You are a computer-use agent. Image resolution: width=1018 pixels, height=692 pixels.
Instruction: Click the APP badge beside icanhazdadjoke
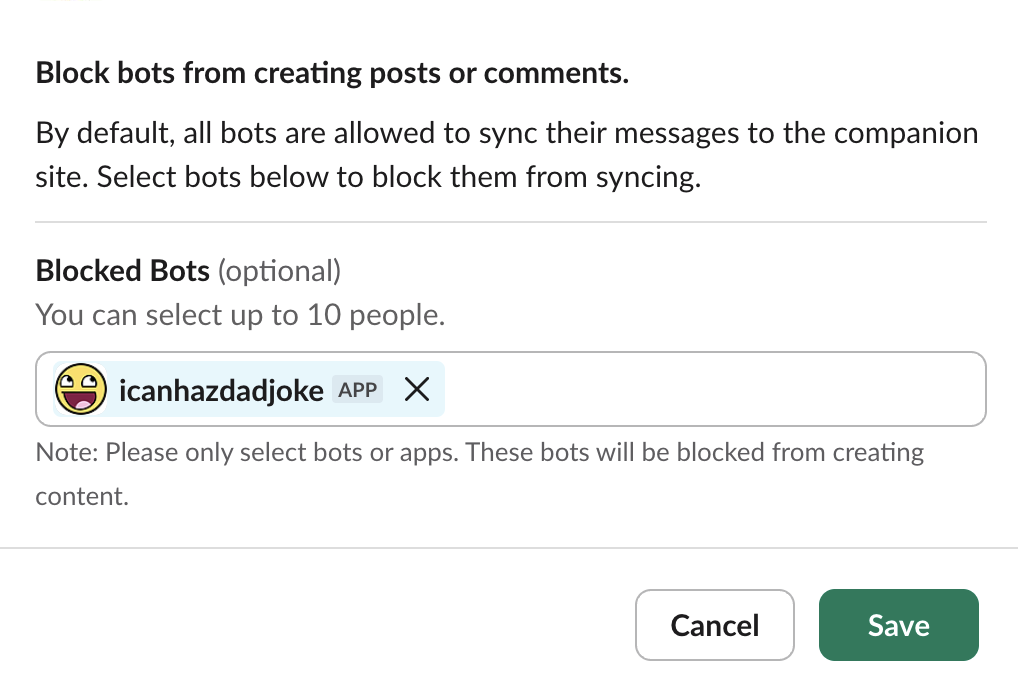coord(357,389)
